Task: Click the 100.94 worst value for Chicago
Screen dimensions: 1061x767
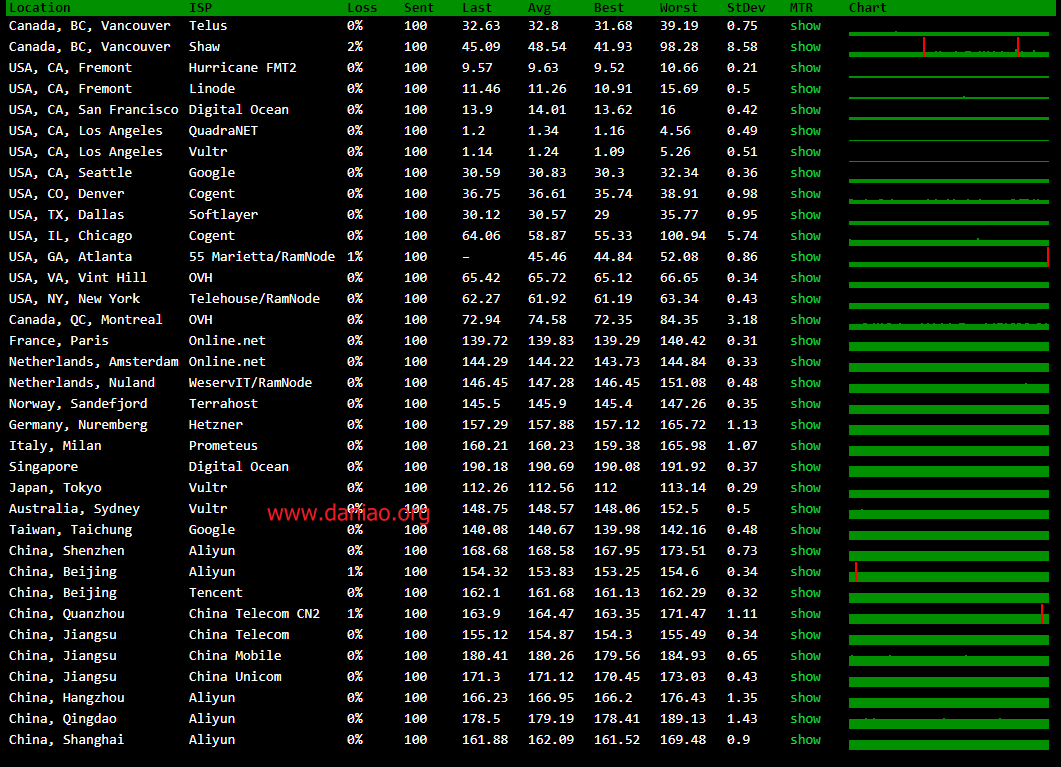Action: pyautogui.click(x=683, y=235)
